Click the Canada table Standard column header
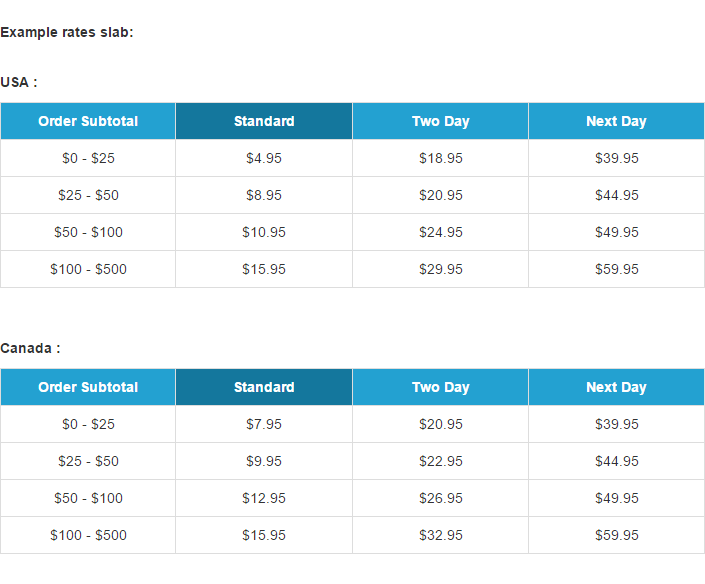The width and height of the screenshot is (705, 584). (x=264, y=387)
